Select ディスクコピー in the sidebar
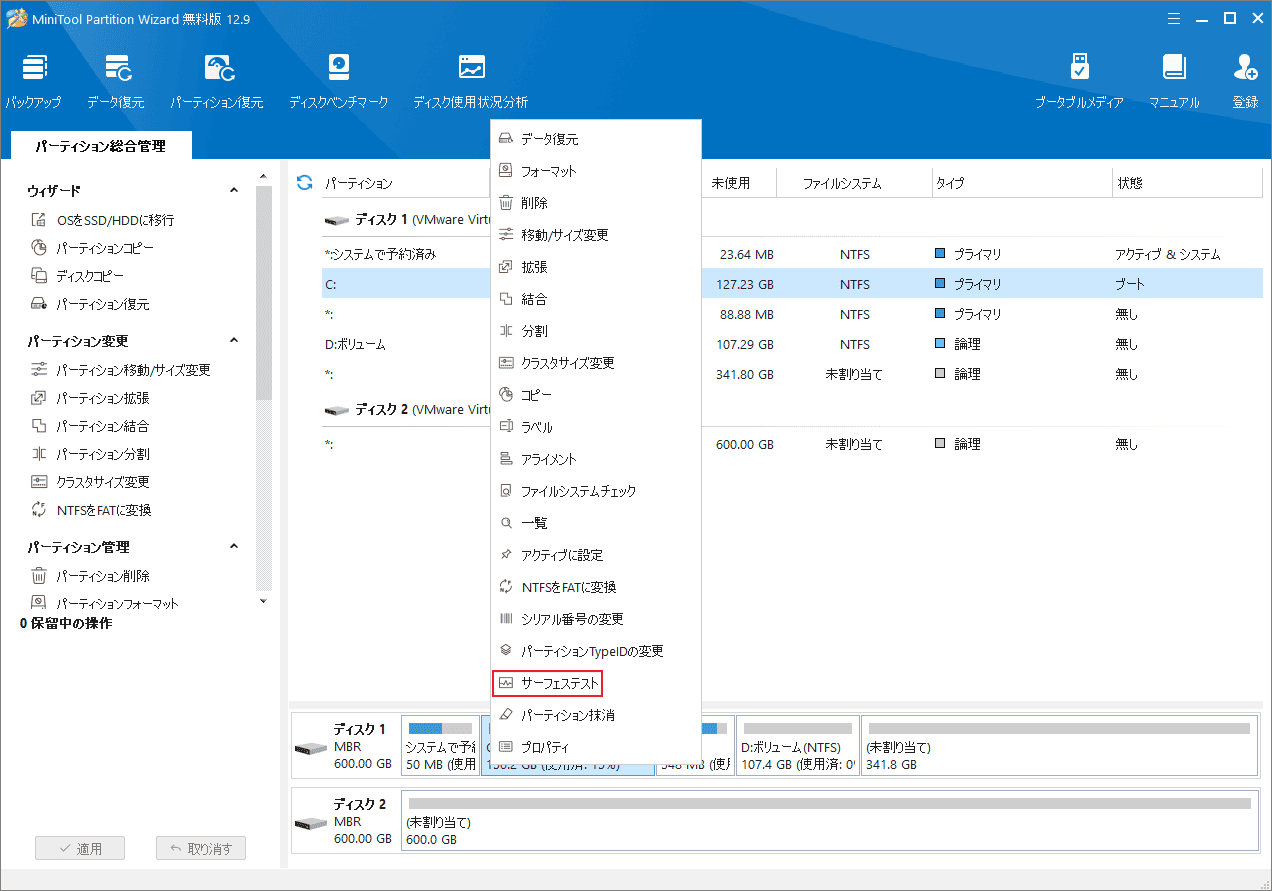1272x891 pixels. pyautogui.click(x=78, y=276)
